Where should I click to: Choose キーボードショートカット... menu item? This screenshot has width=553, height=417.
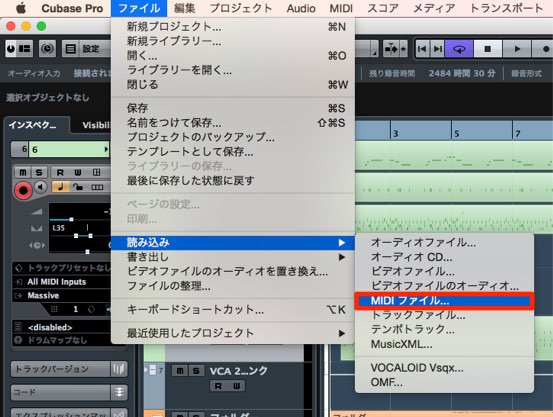tap(233, 309)
